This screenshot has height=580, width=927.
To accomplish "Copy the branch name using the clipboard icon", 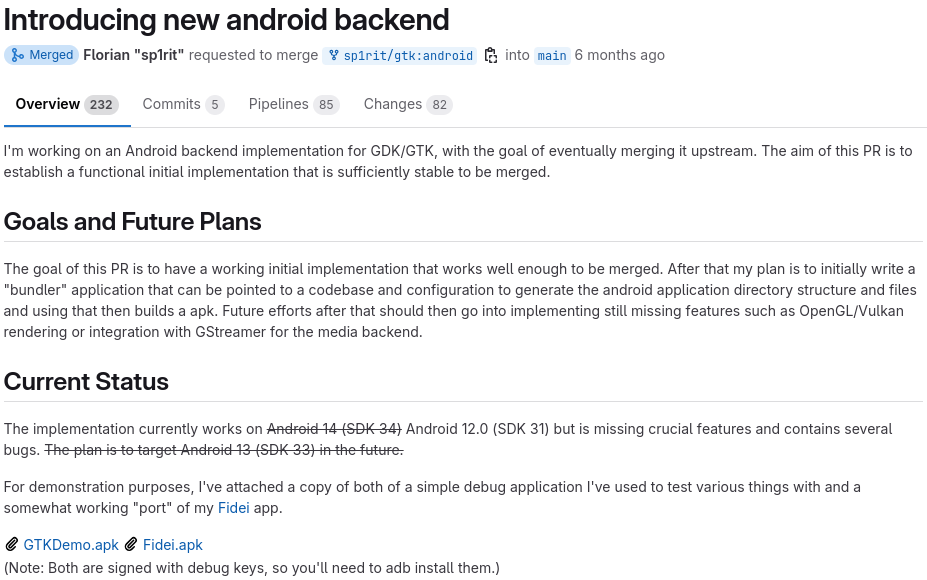I will (x=490, y=56).
